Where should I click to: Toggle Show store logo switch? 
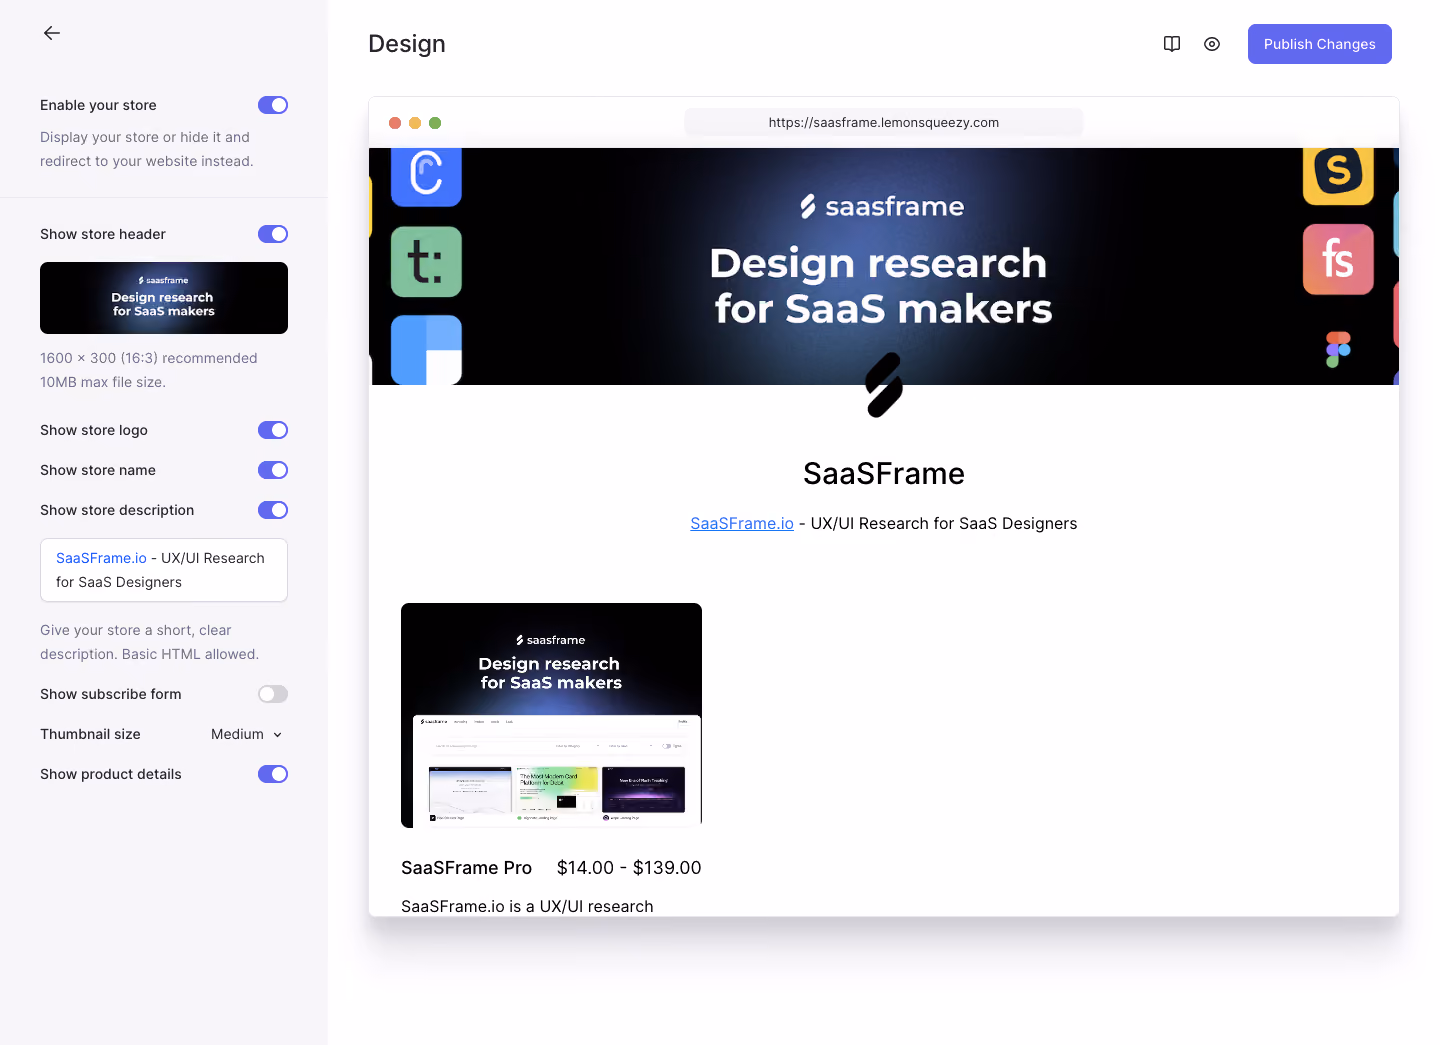pyautogui.click(x=273, y=430)
